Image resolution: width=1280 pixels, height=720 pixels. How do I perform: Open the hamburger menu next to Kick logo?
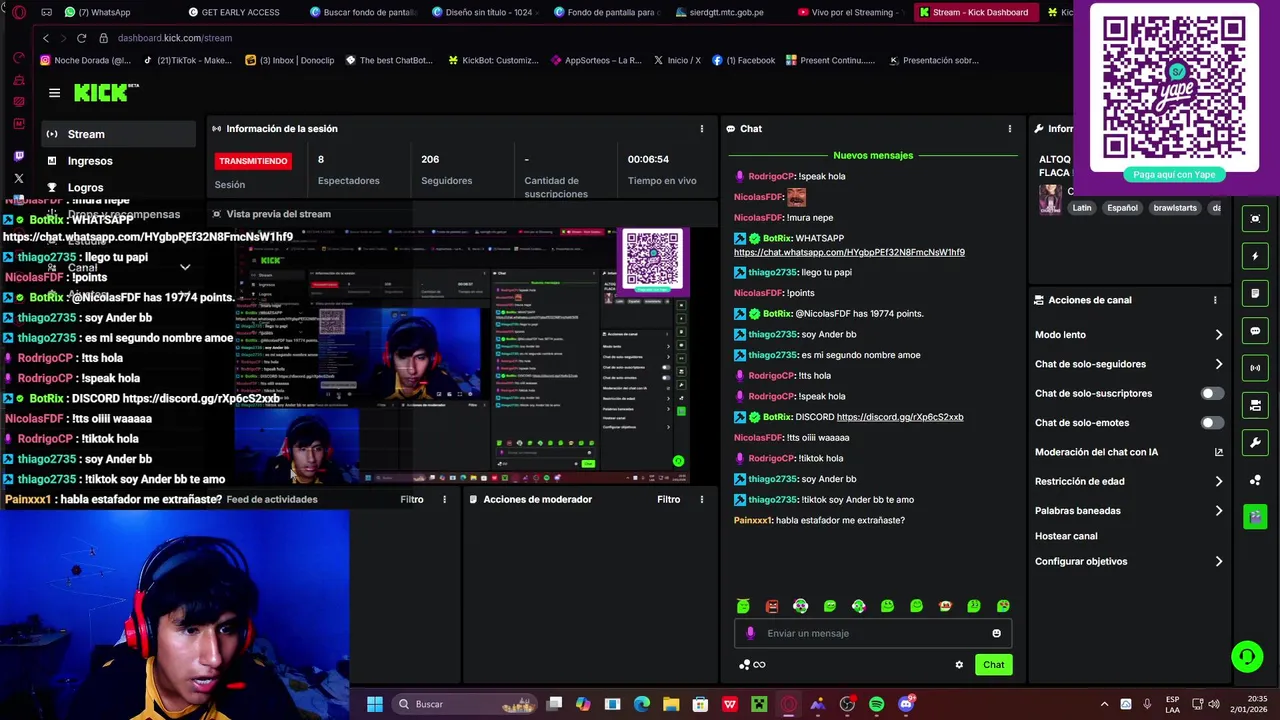(x=54, y=93)
